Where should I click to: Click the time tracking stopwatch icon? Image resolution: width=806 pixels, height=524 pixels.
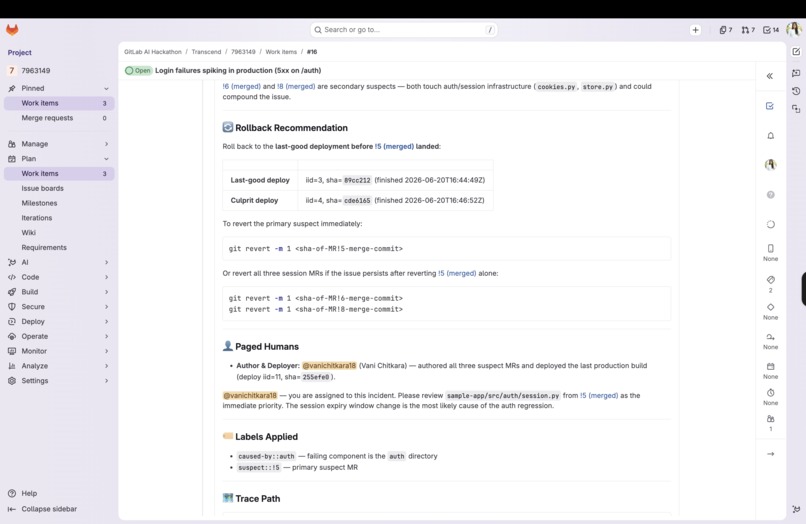771,393
